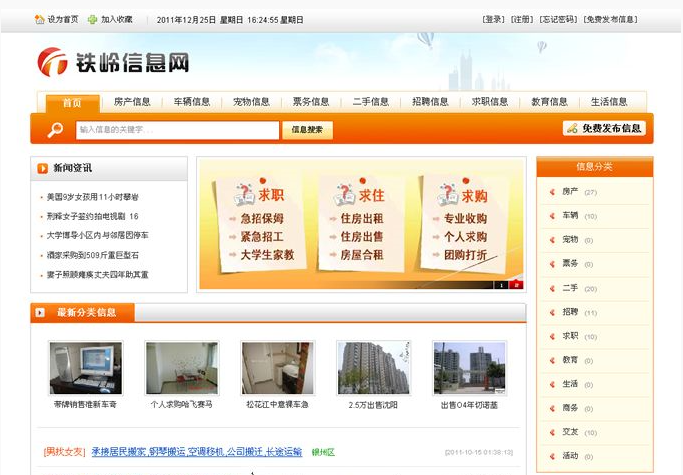Switch to the 车辆信息 tab

coord(192,102)
